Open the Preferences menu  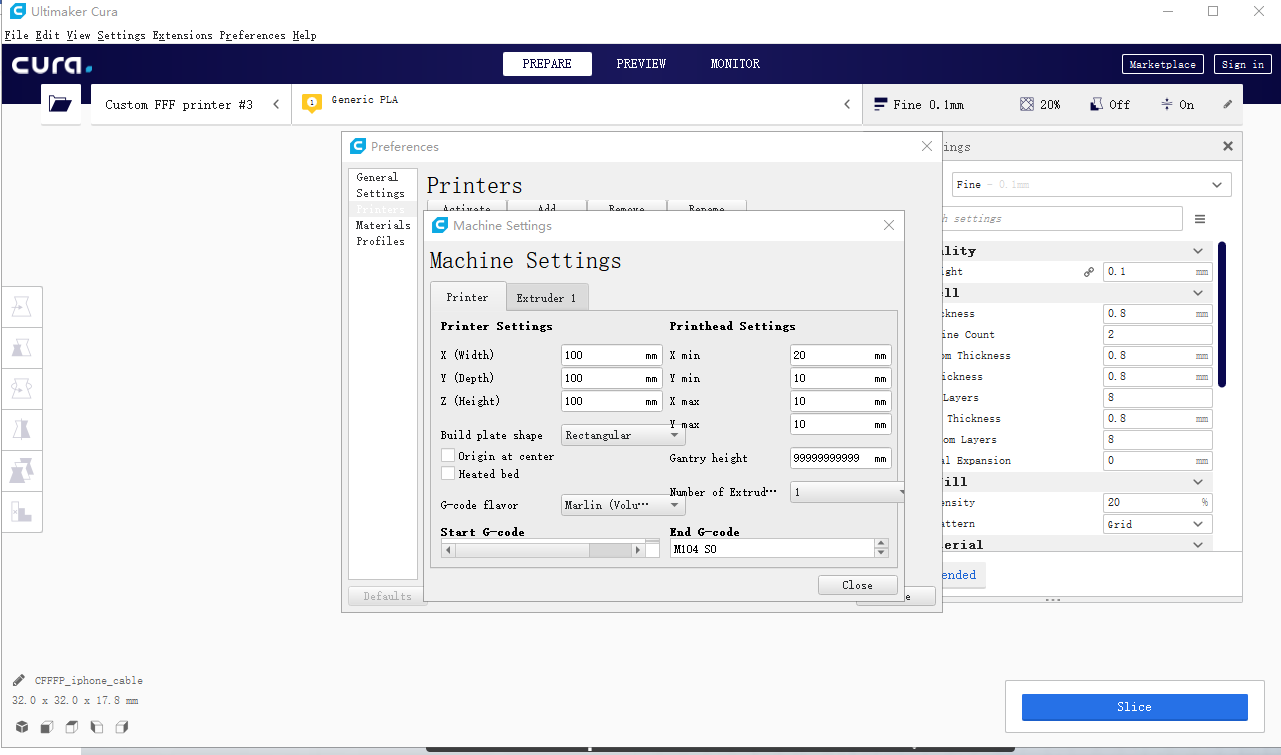click(252, 35)
